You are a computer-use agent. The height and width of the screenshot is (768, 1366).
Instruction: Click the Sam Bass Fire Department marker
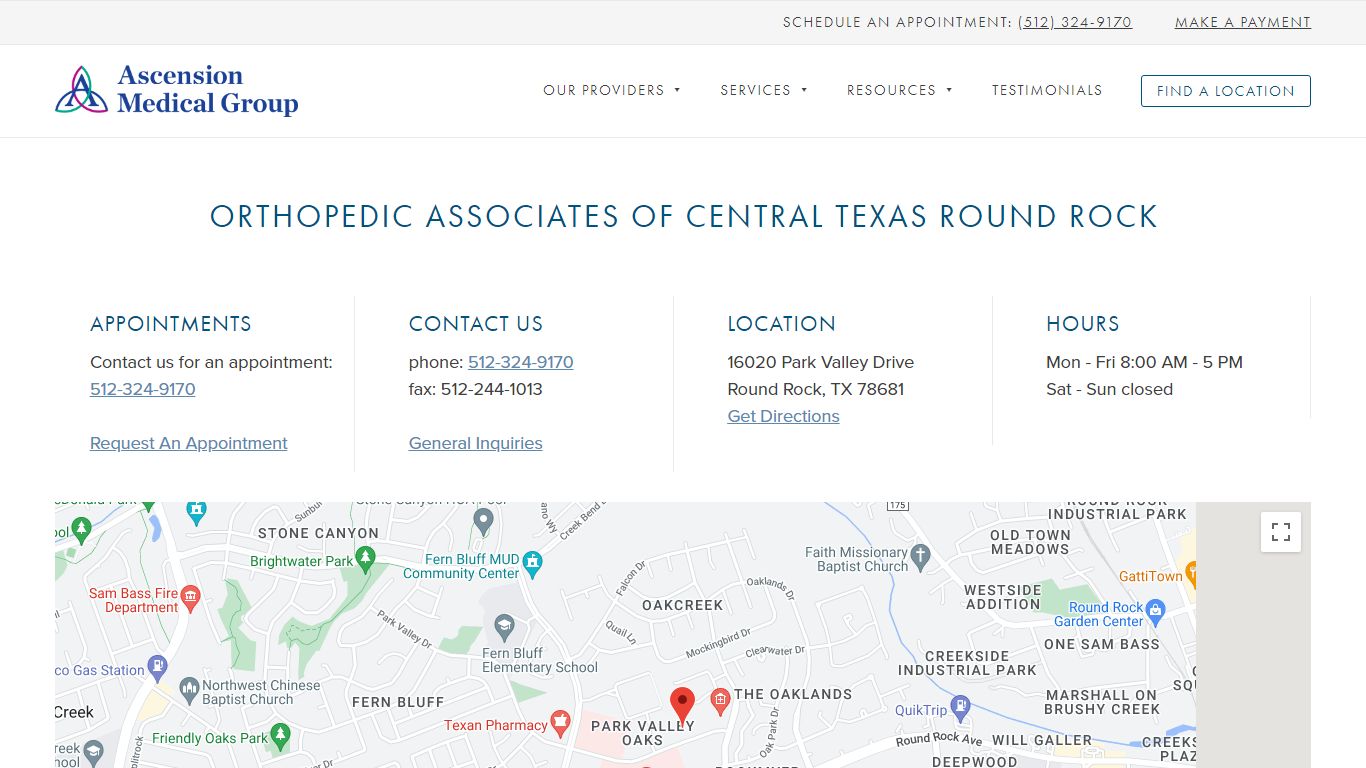[191, 598]
